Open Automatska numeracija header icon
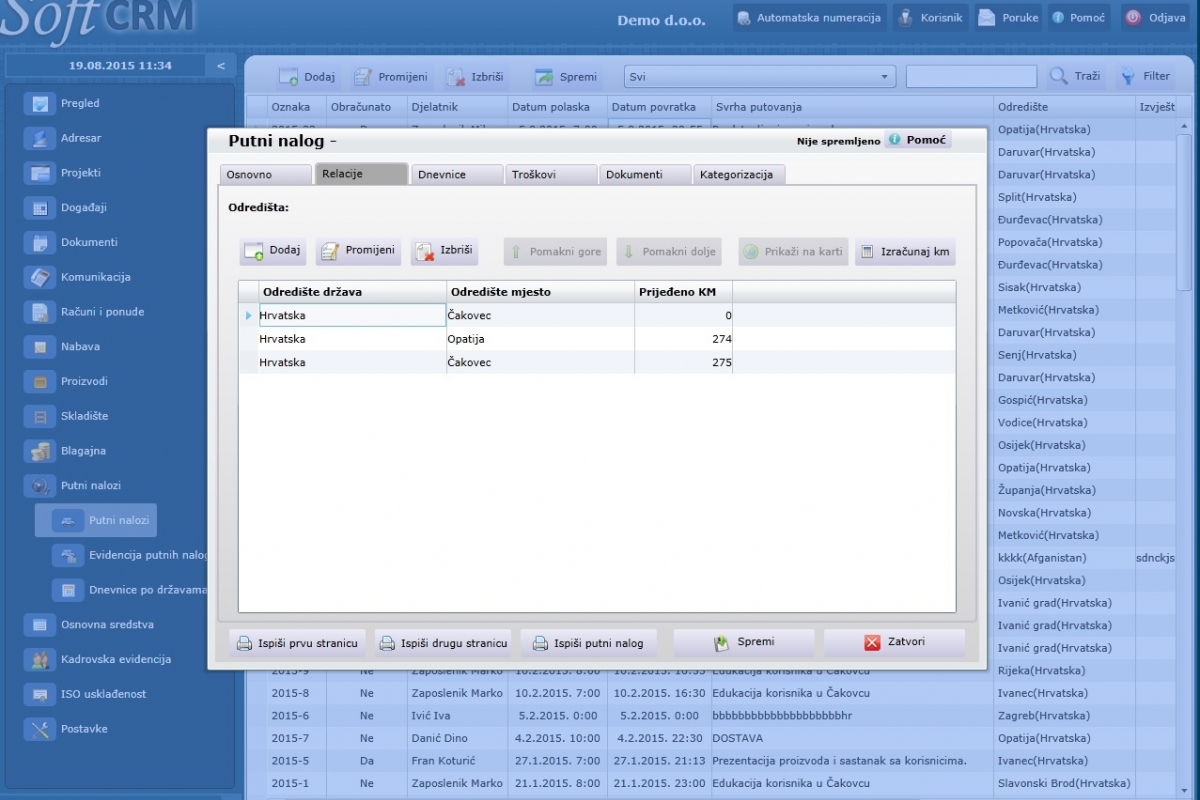Image resolution: width=1200 pixels, height=800 pixels. pyautogui.click(x=743, y=18)
